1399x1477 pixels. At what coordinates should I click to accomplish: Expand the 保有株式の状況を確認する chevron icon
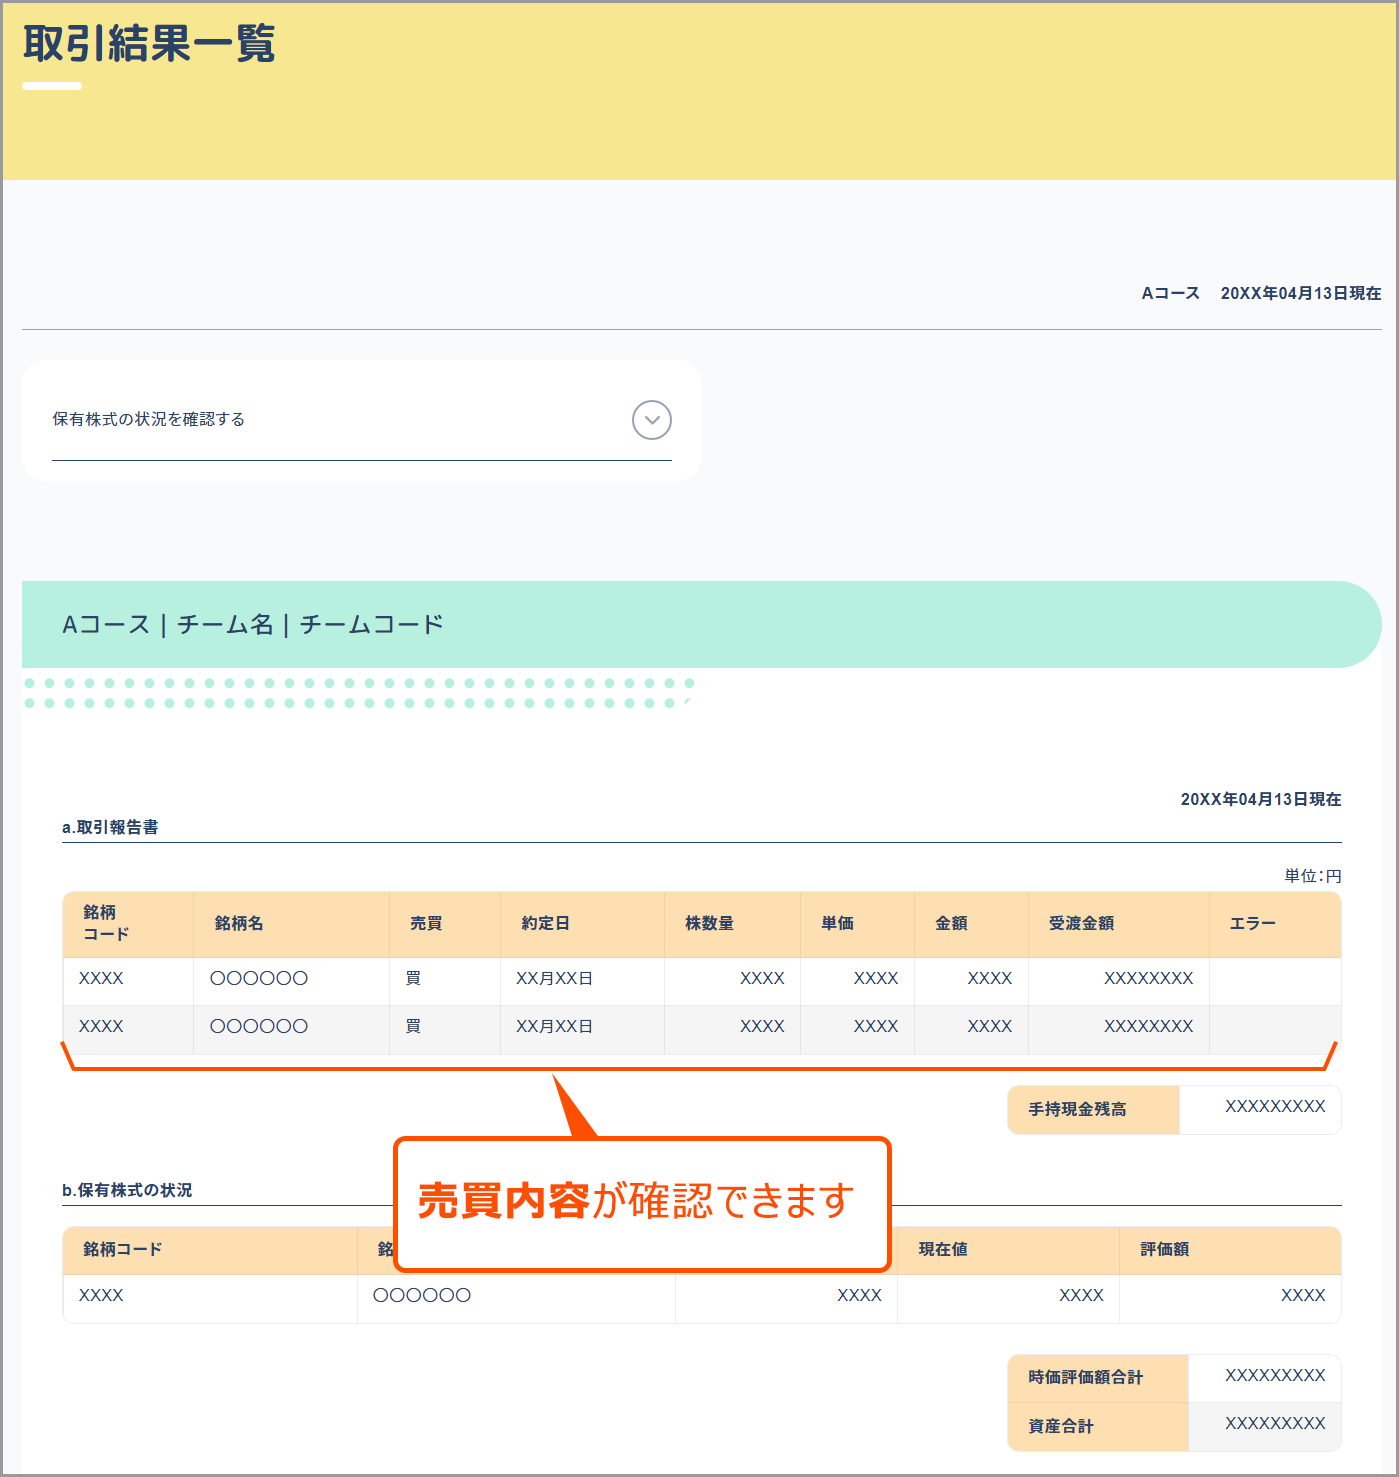click(652, 420)
